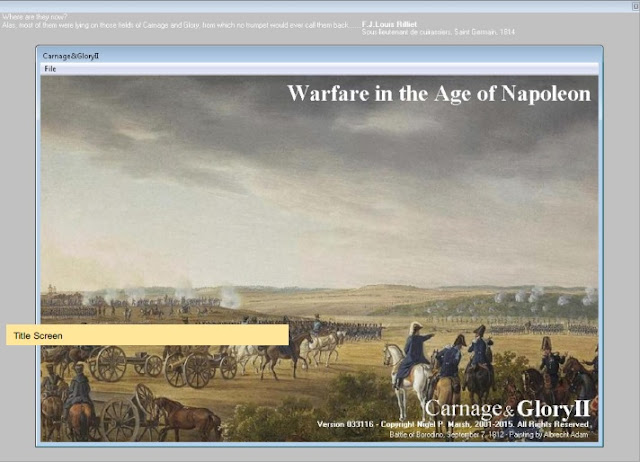Screen dimensions: 640x462
Task: Click the Battle of Borodino painting credit
Action: [489, 435]
